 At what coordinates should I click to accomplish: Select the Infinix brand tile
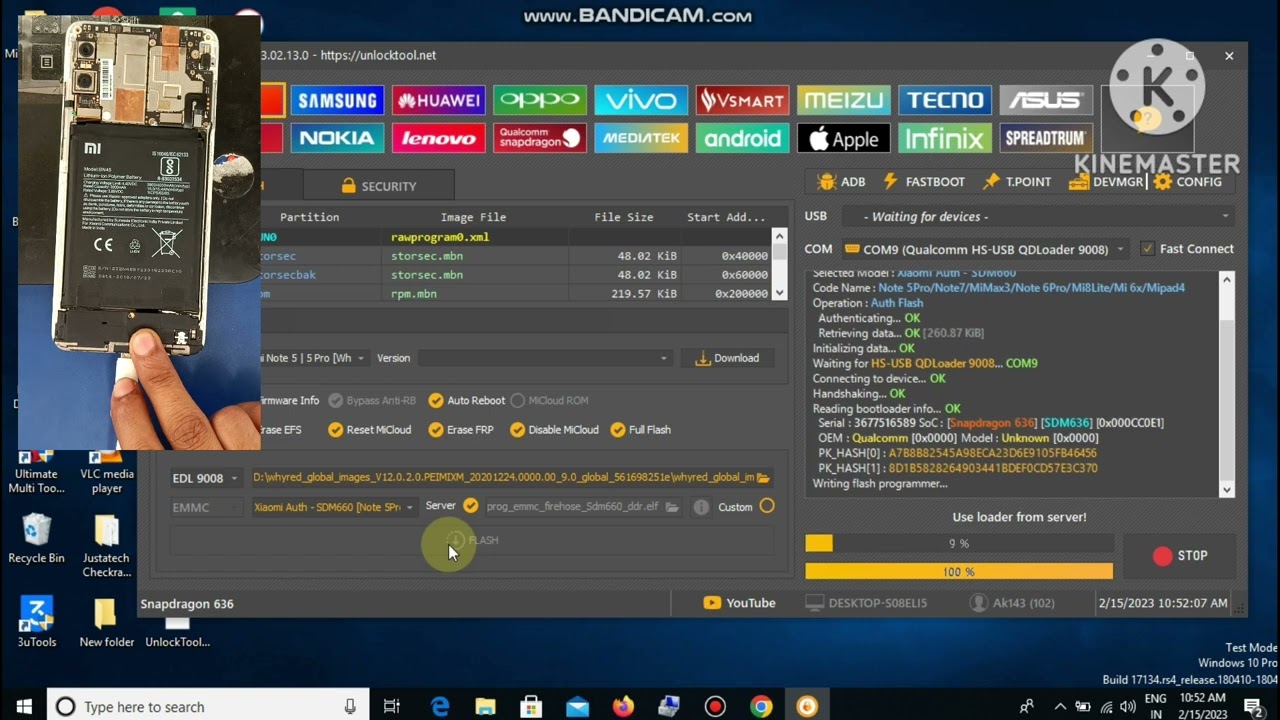pos(945,138)
